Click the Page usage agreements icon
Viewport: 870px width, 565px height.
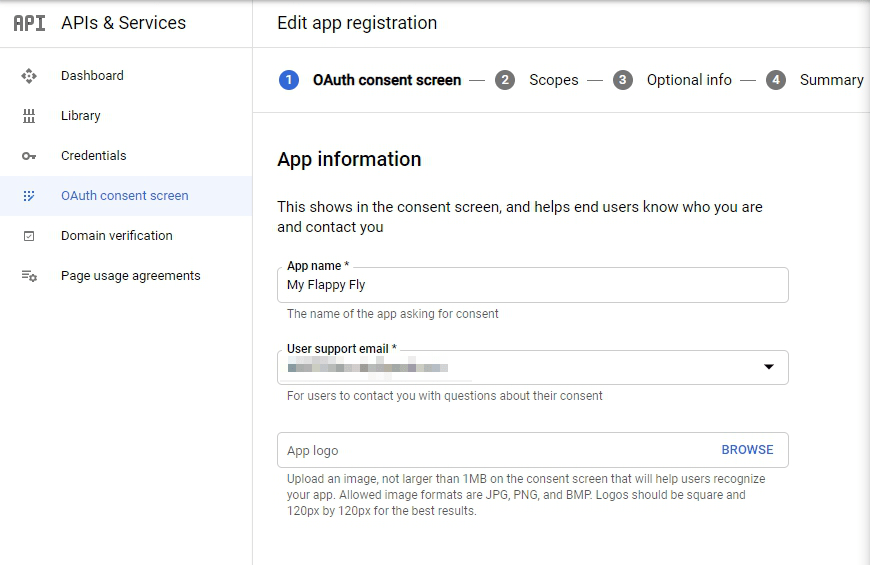click(29, 276)
